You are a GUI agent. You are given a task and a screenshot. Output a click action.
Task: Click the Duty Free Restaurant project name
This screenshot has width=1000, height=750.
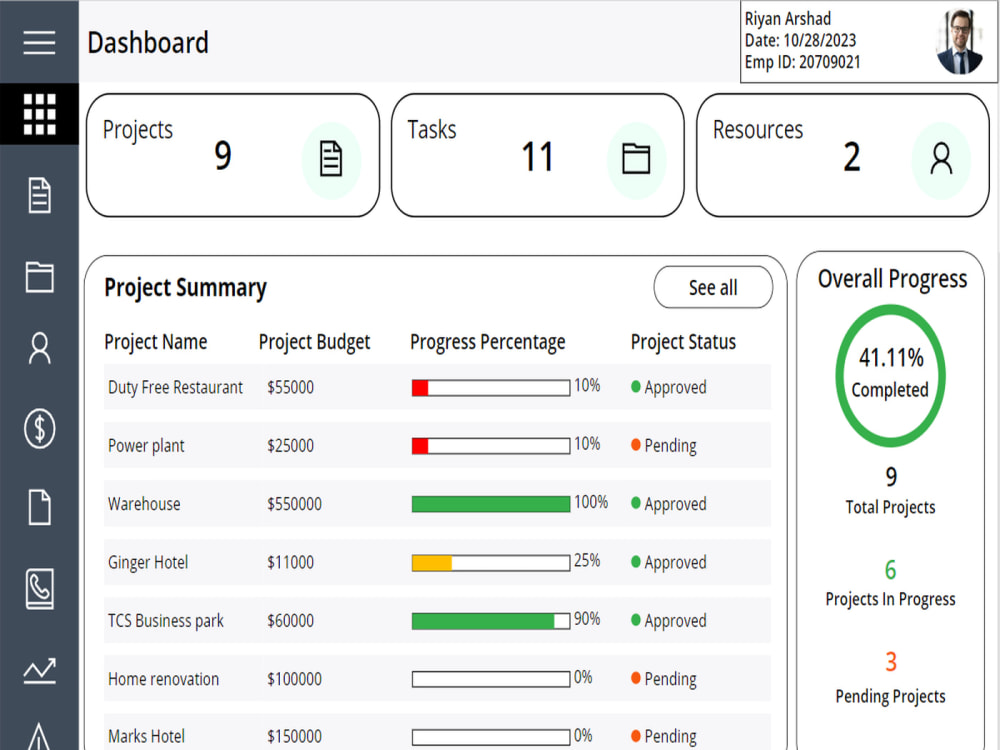tap(176, 387)
